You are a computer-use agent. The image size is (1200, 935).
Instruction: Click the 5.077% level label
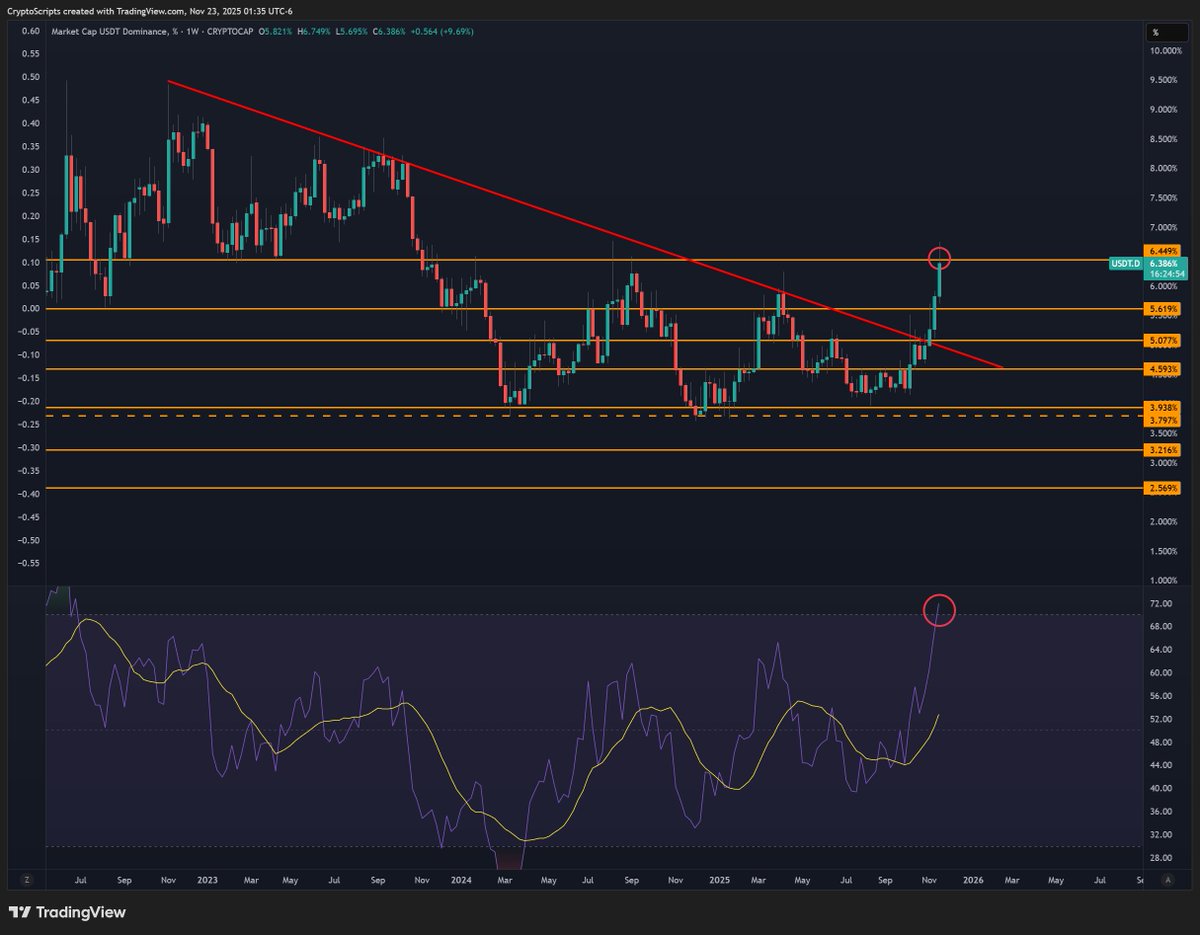tap(1164, 341)
